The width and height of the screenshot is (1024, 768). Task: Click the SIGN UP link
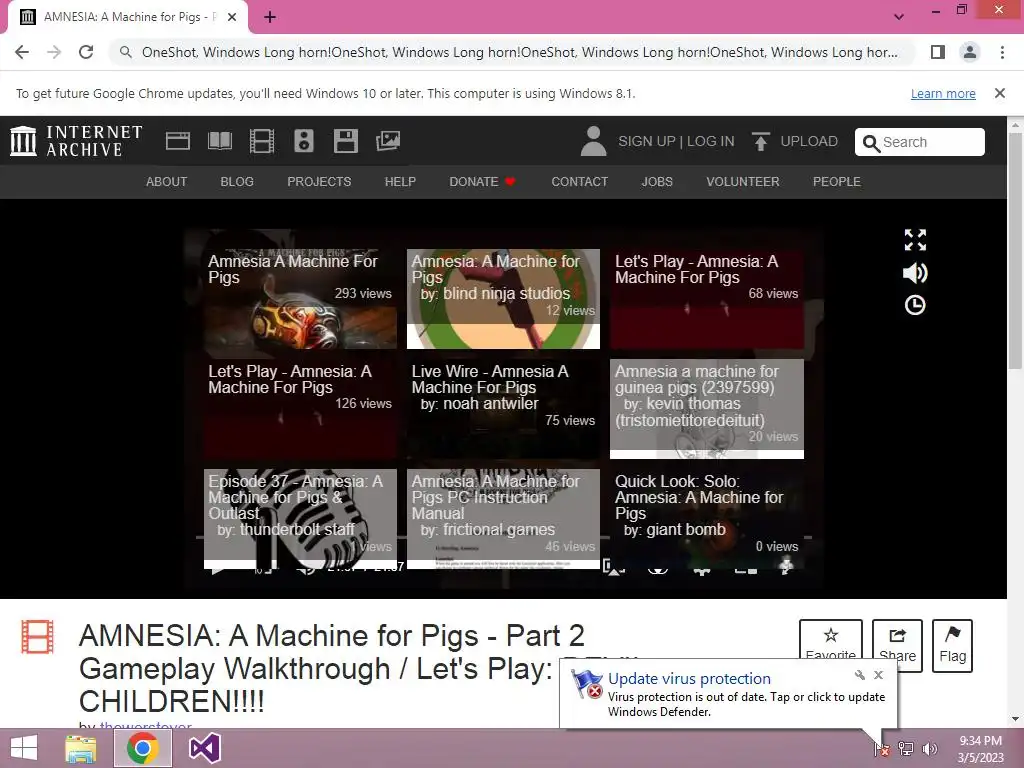[x=647, y=141]
